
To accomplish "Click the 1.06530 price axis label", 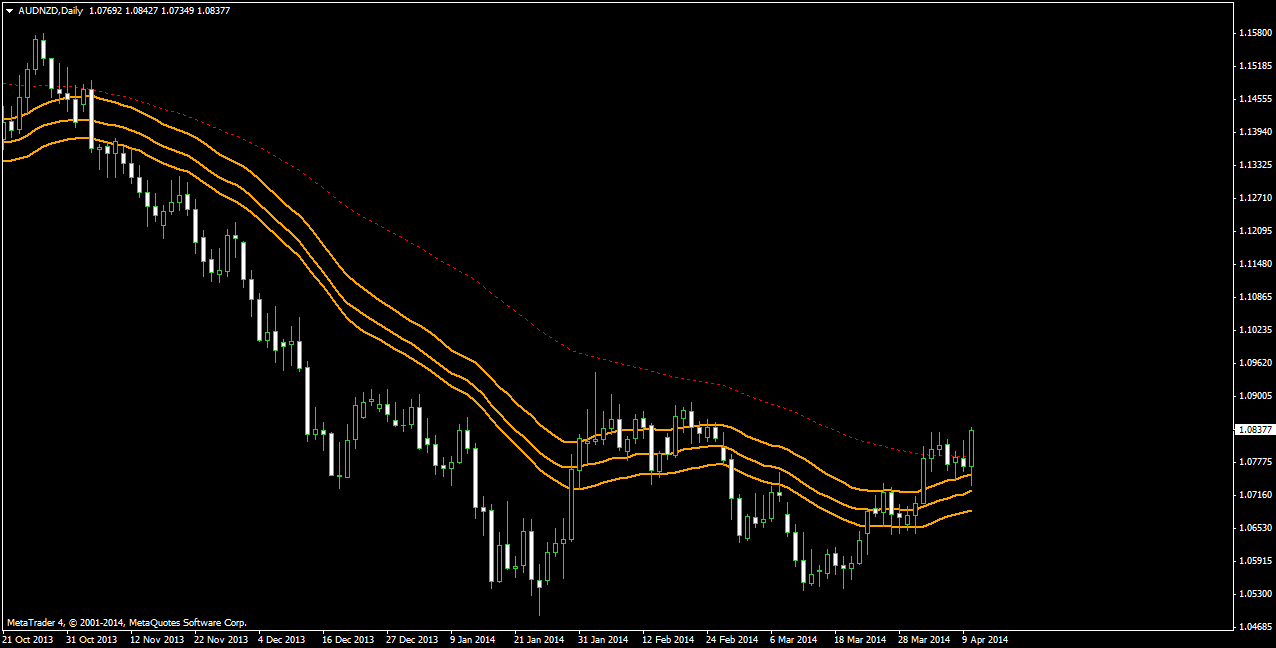I will 1254,528.
